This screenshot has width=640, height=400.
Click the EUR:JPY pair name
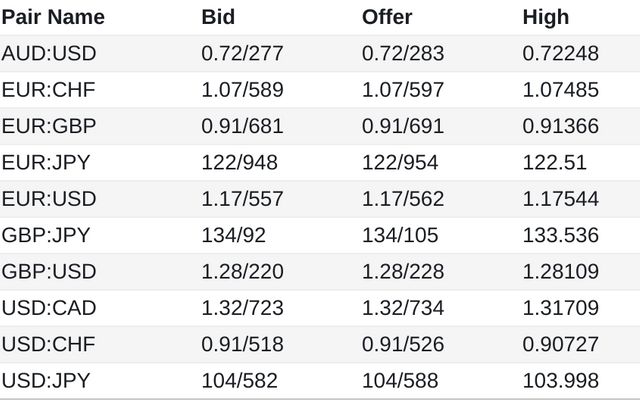46,162
